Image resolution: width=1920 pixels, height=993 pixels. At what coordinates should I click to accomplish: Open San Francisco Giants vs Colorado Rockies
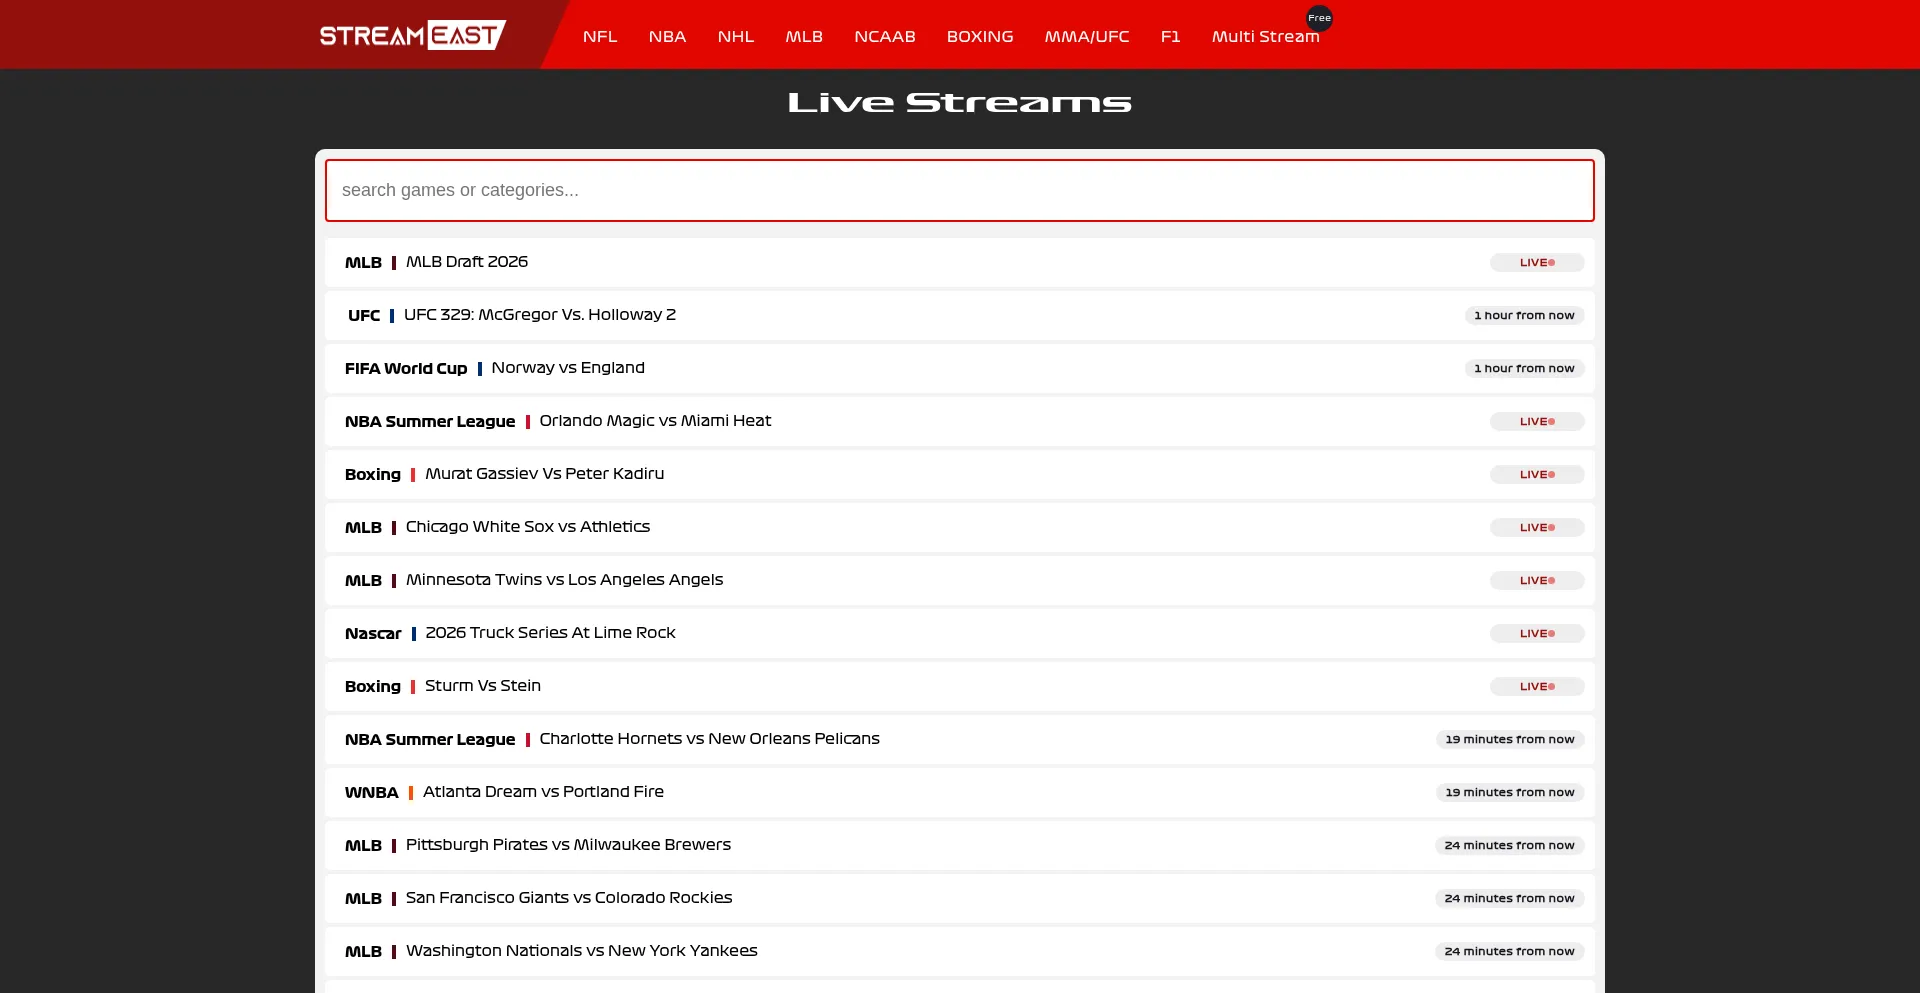tap(960, 898)
